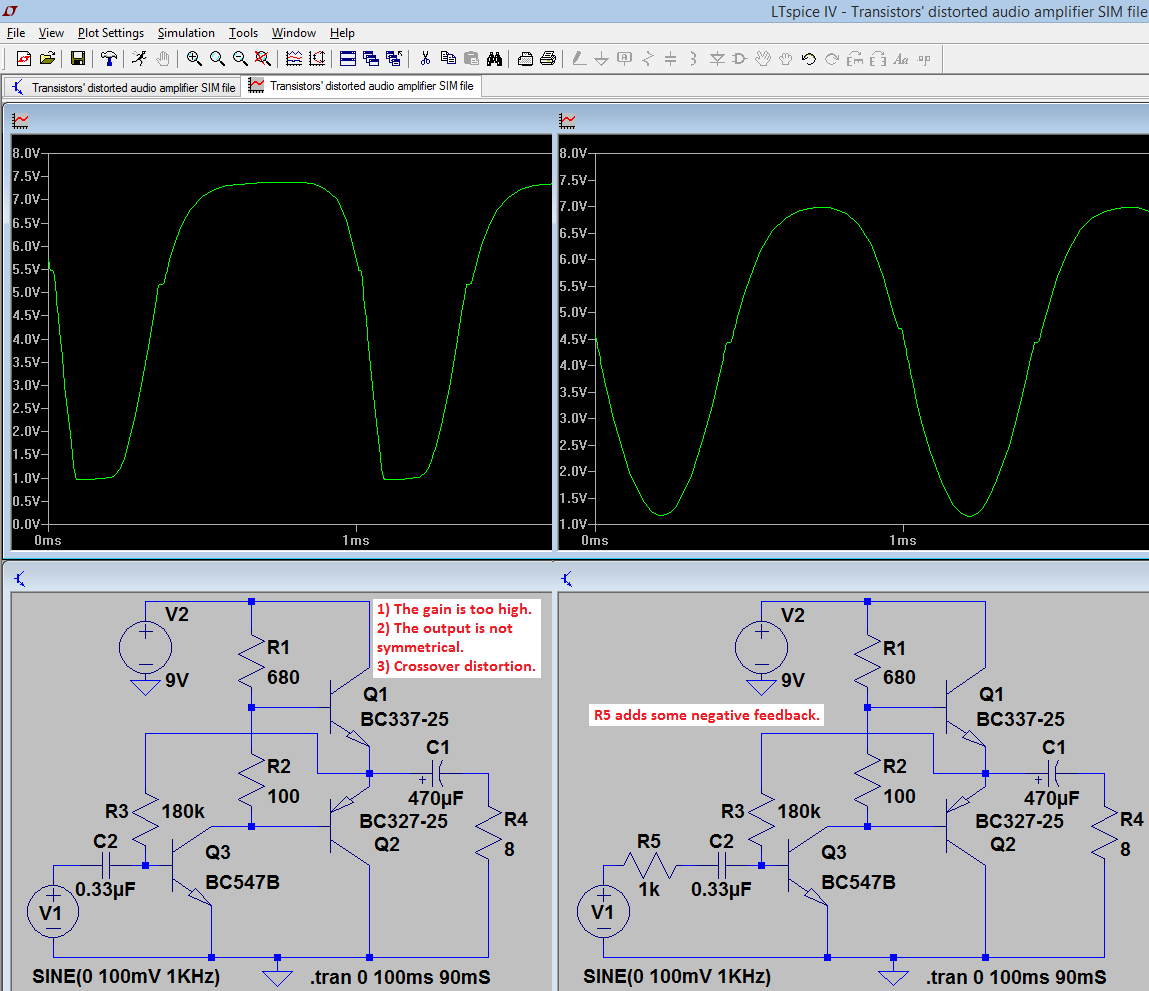1149x991 pixels.
Task: Click the '1ms' time label on right plot
Action: [x=903, y=541]
